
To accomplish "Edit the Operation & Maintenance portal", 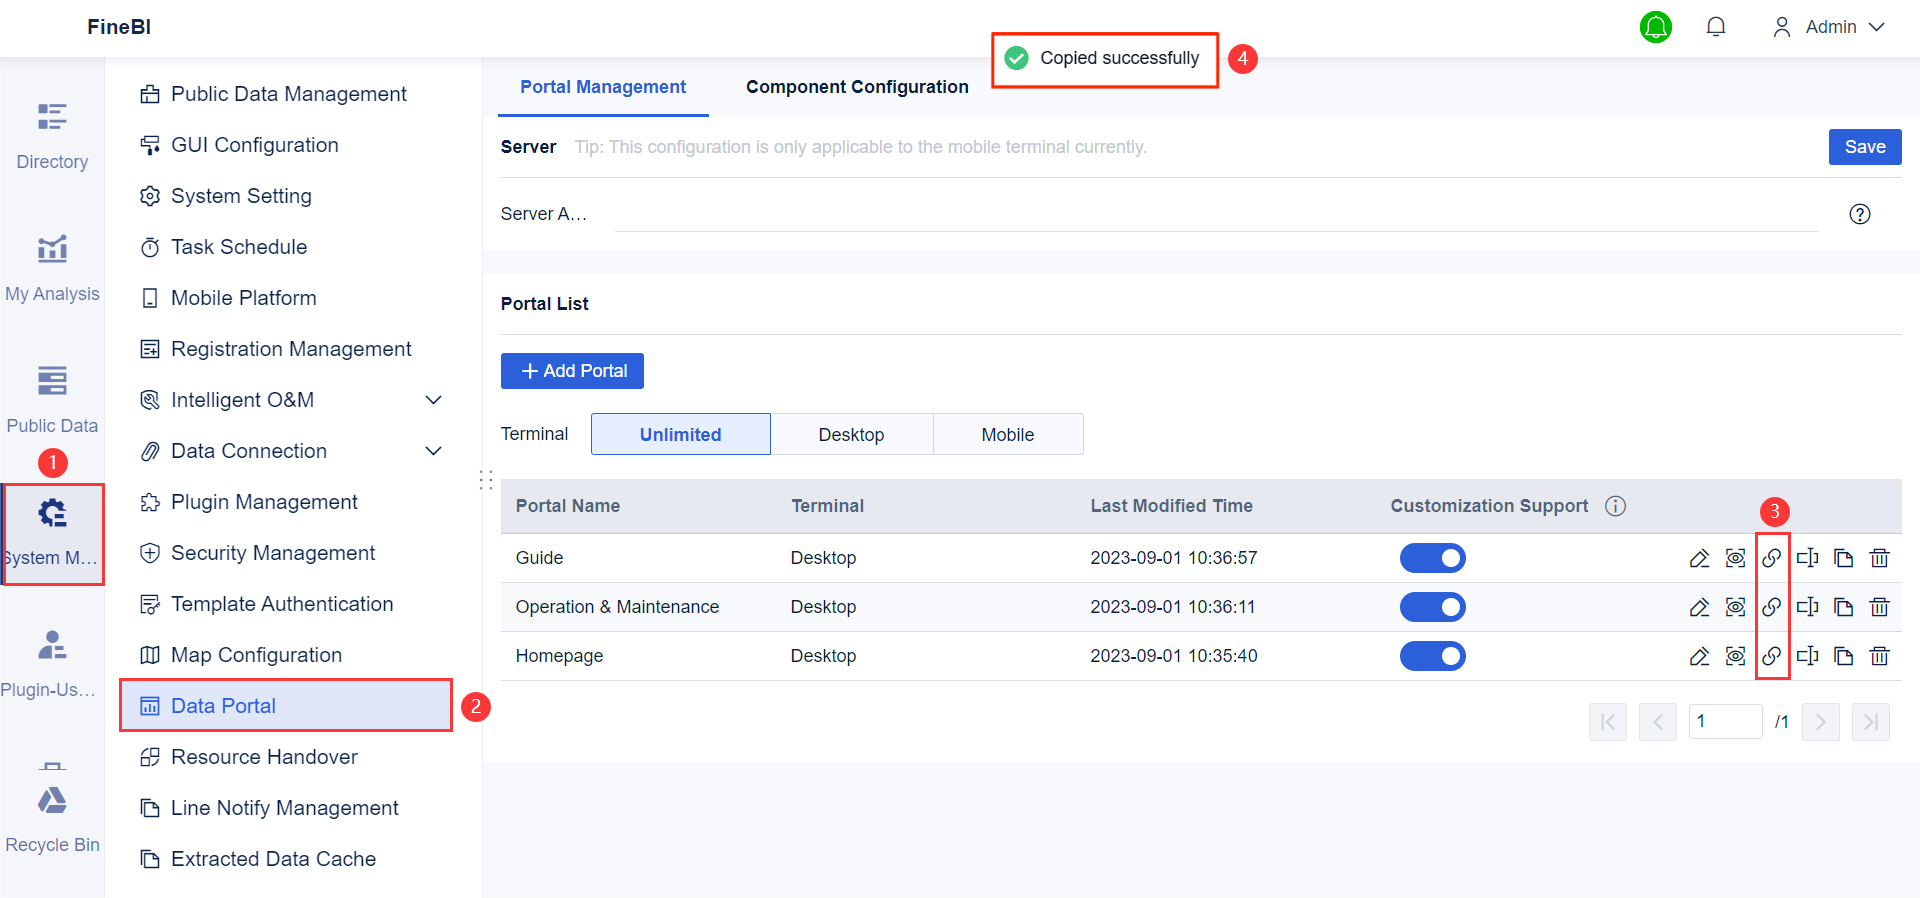I will [x=1699, y=607].
